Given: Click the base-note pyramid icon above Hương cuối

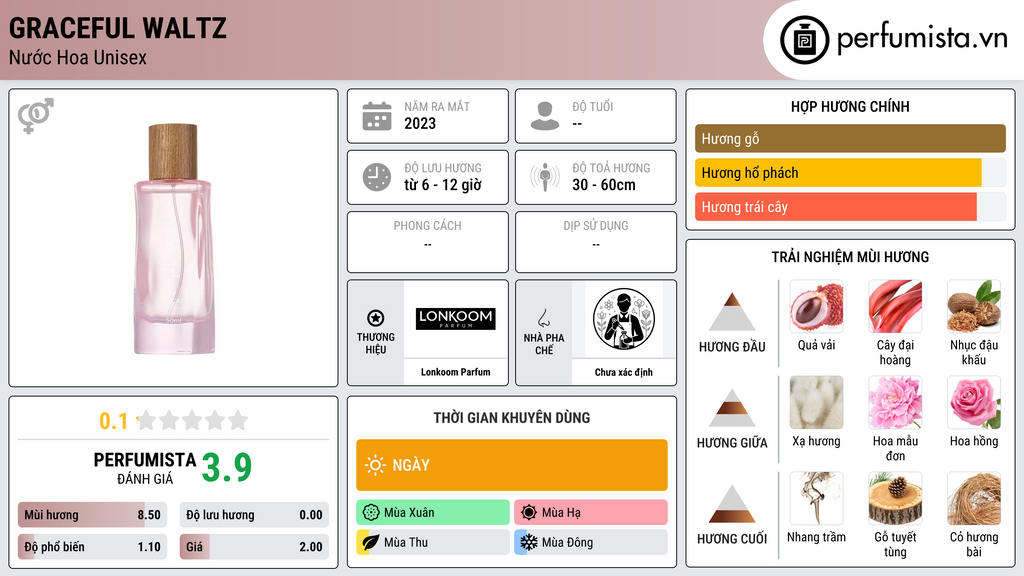Looking at the screenshot, I should click(x=732, y=504).
